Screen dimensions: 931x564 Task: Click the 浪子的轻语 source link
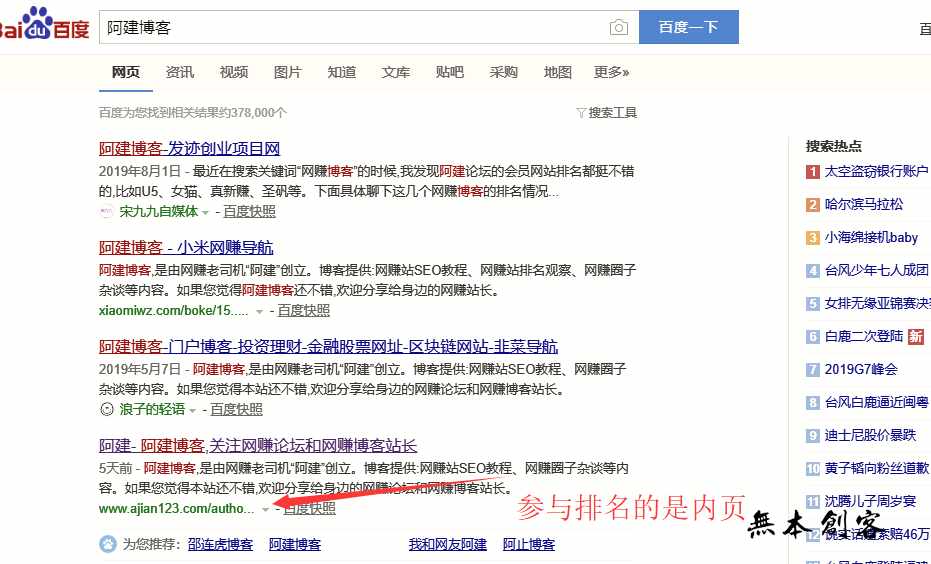point(152,410)
